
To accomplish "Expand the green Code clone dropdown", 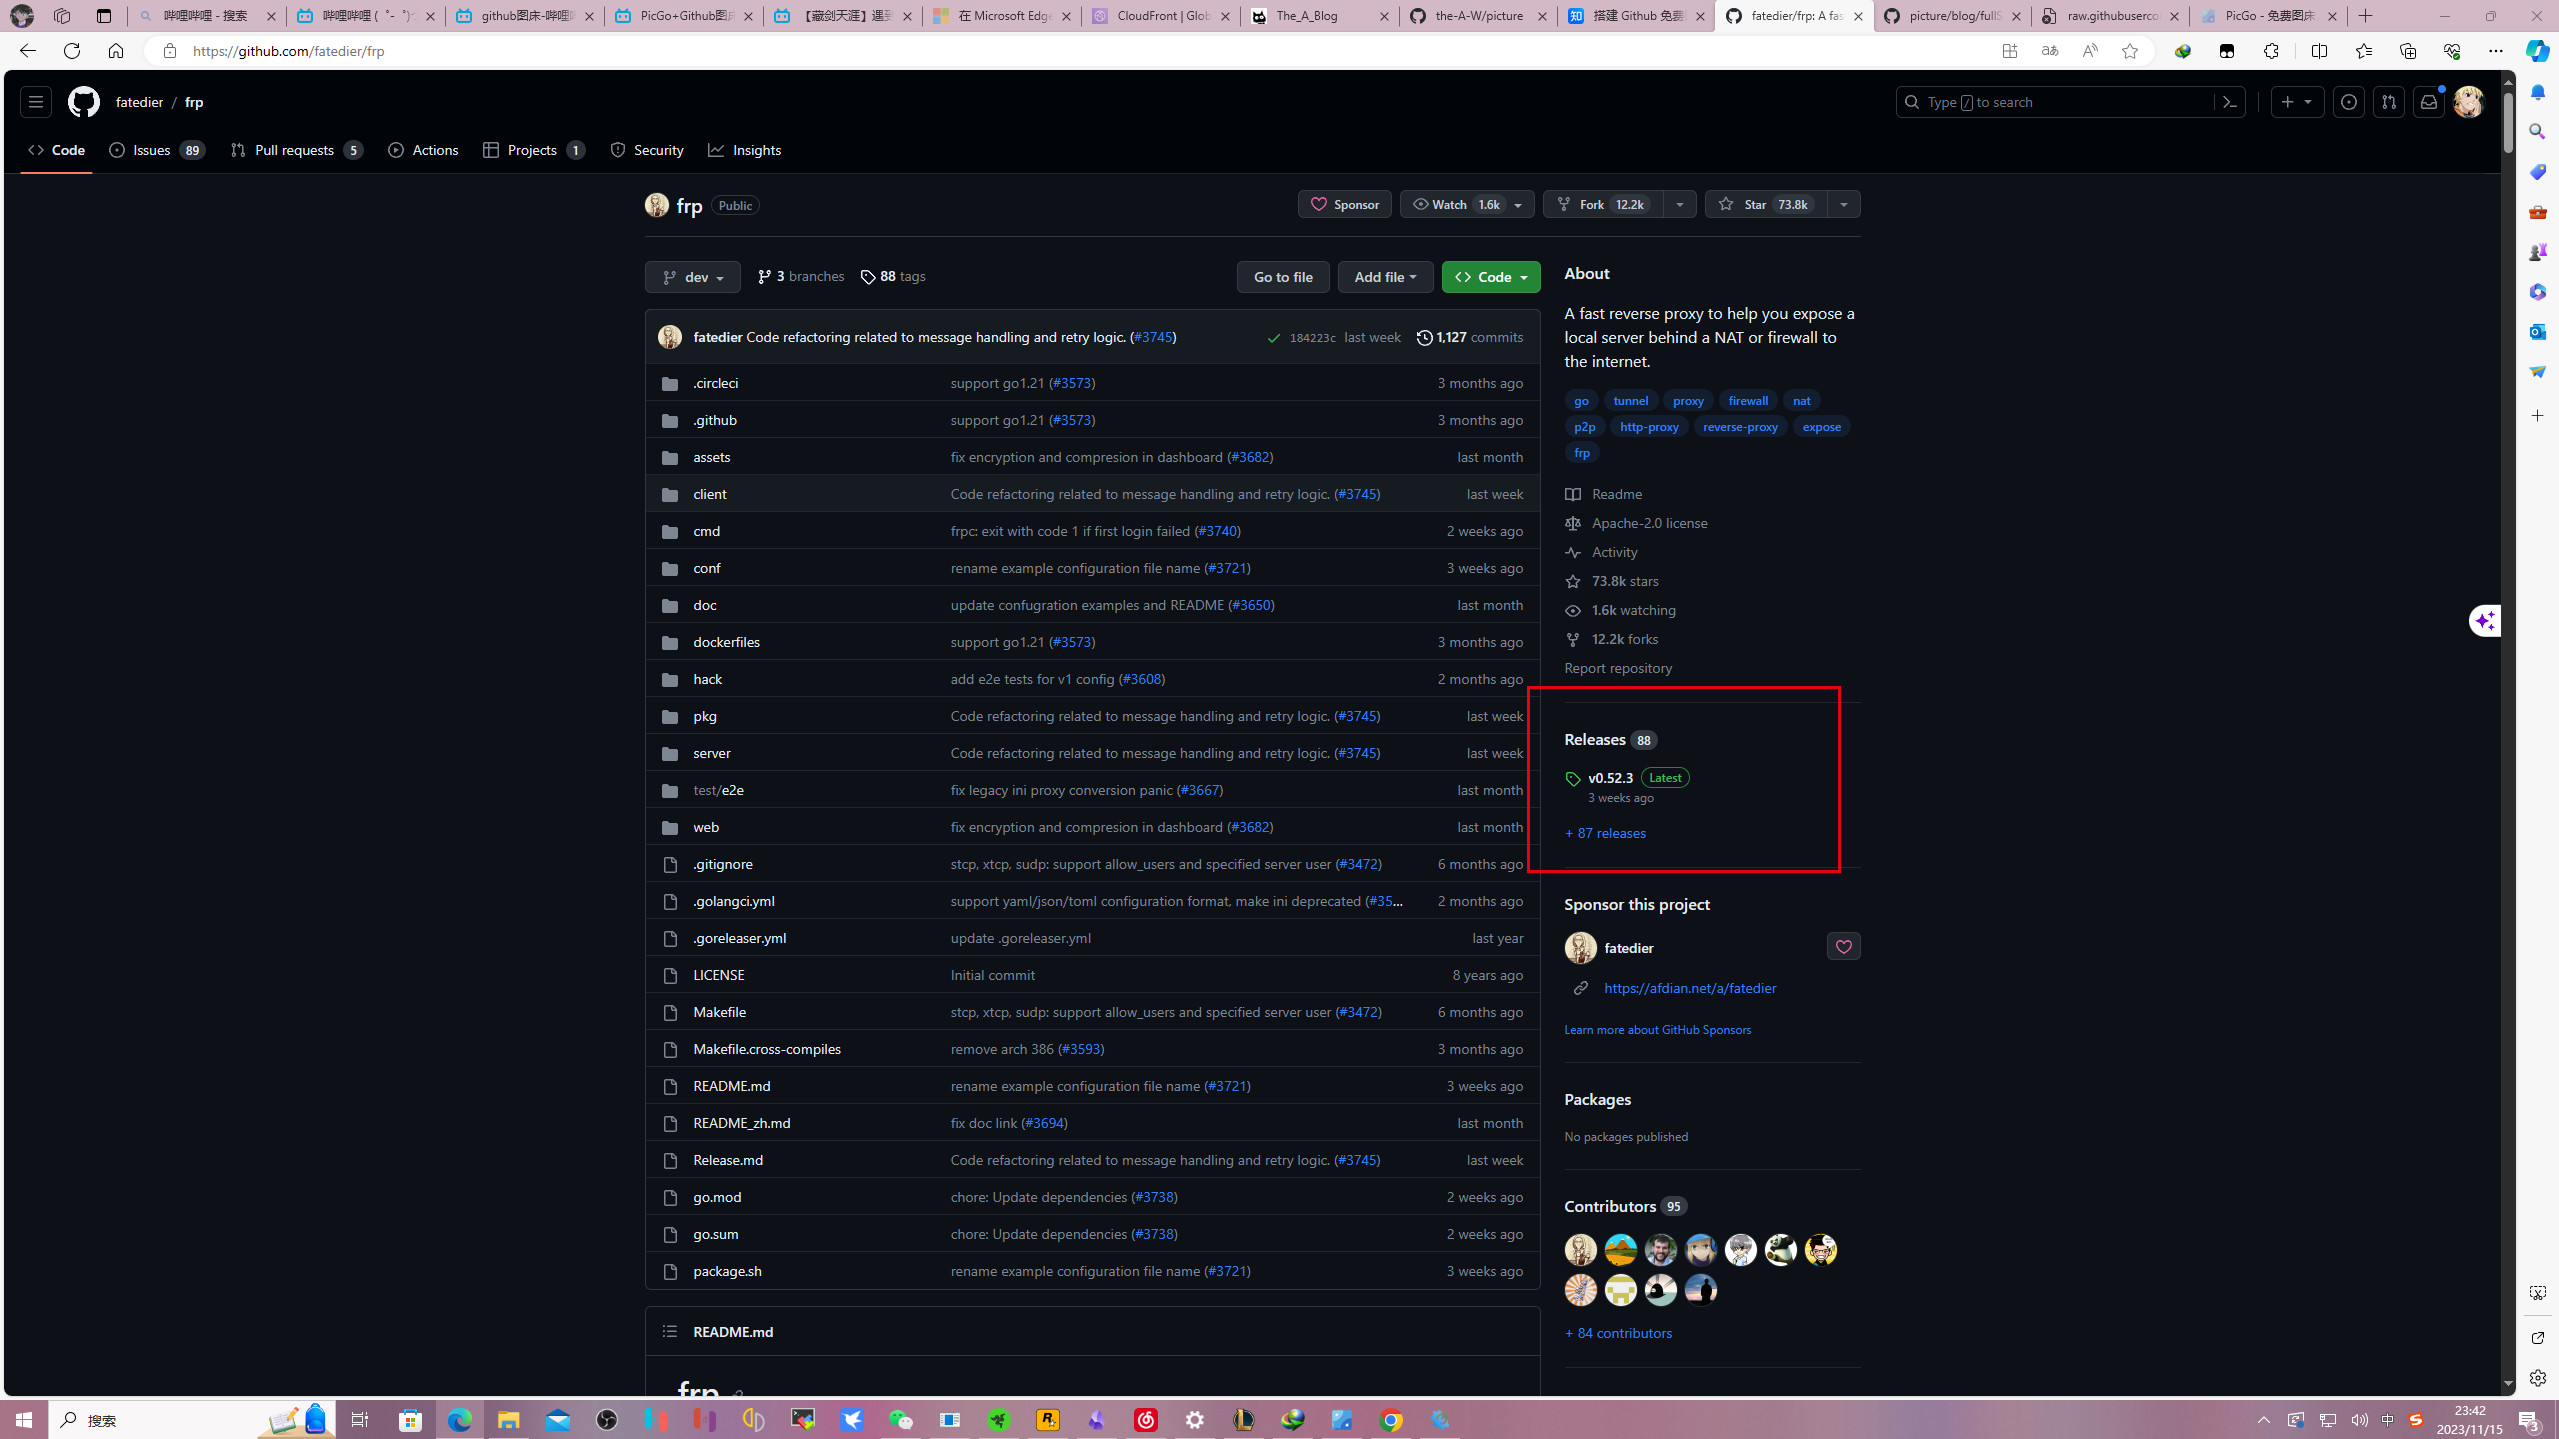I will tap(1491, 277).
